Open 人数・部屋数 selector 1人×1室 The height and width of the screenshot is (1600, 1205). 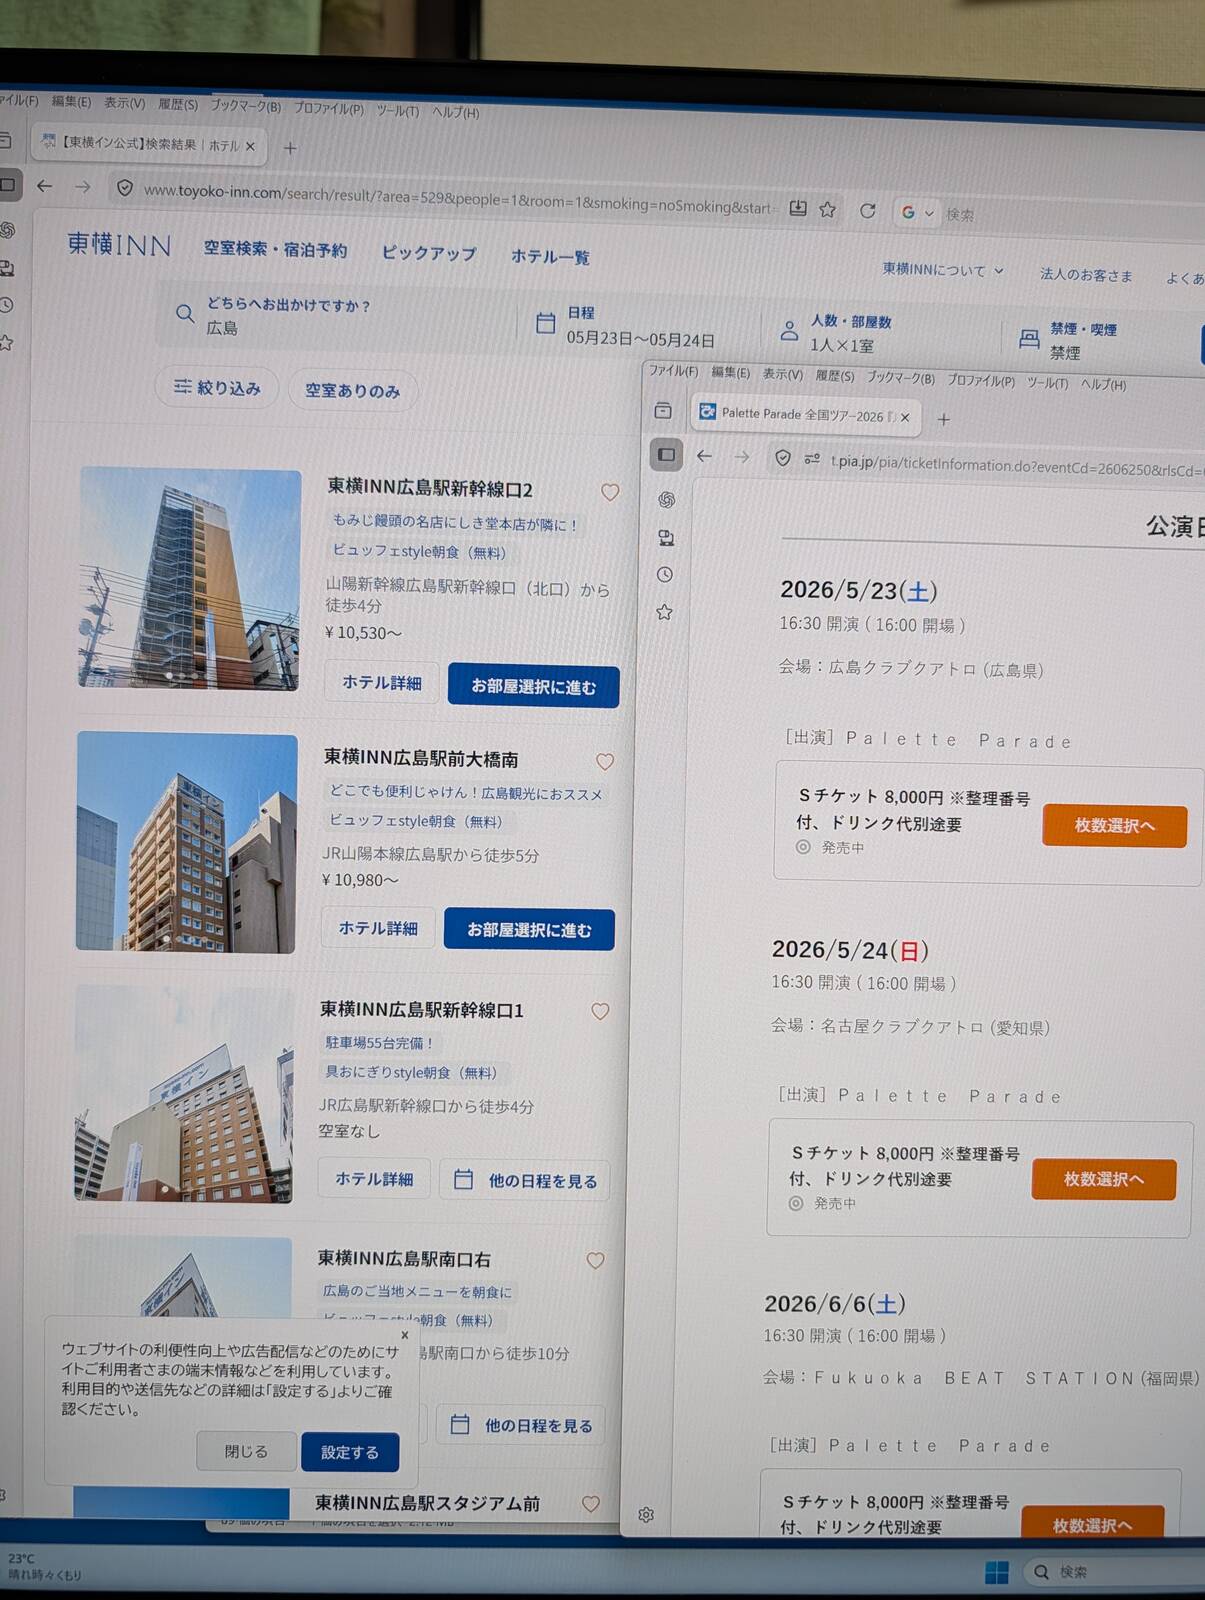point(850,333)
